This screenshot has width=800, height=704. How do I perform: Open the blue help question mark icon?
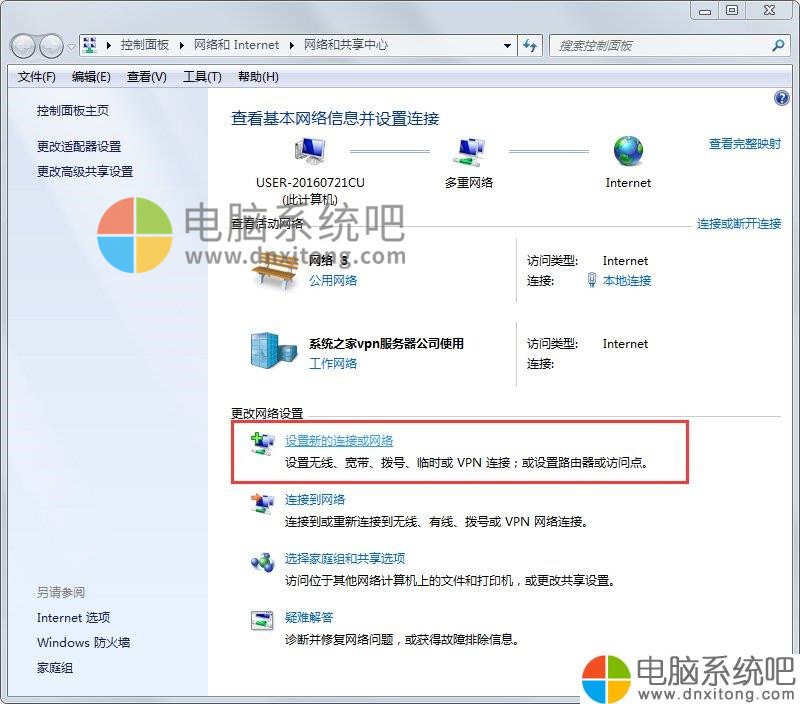click(782, 98)
